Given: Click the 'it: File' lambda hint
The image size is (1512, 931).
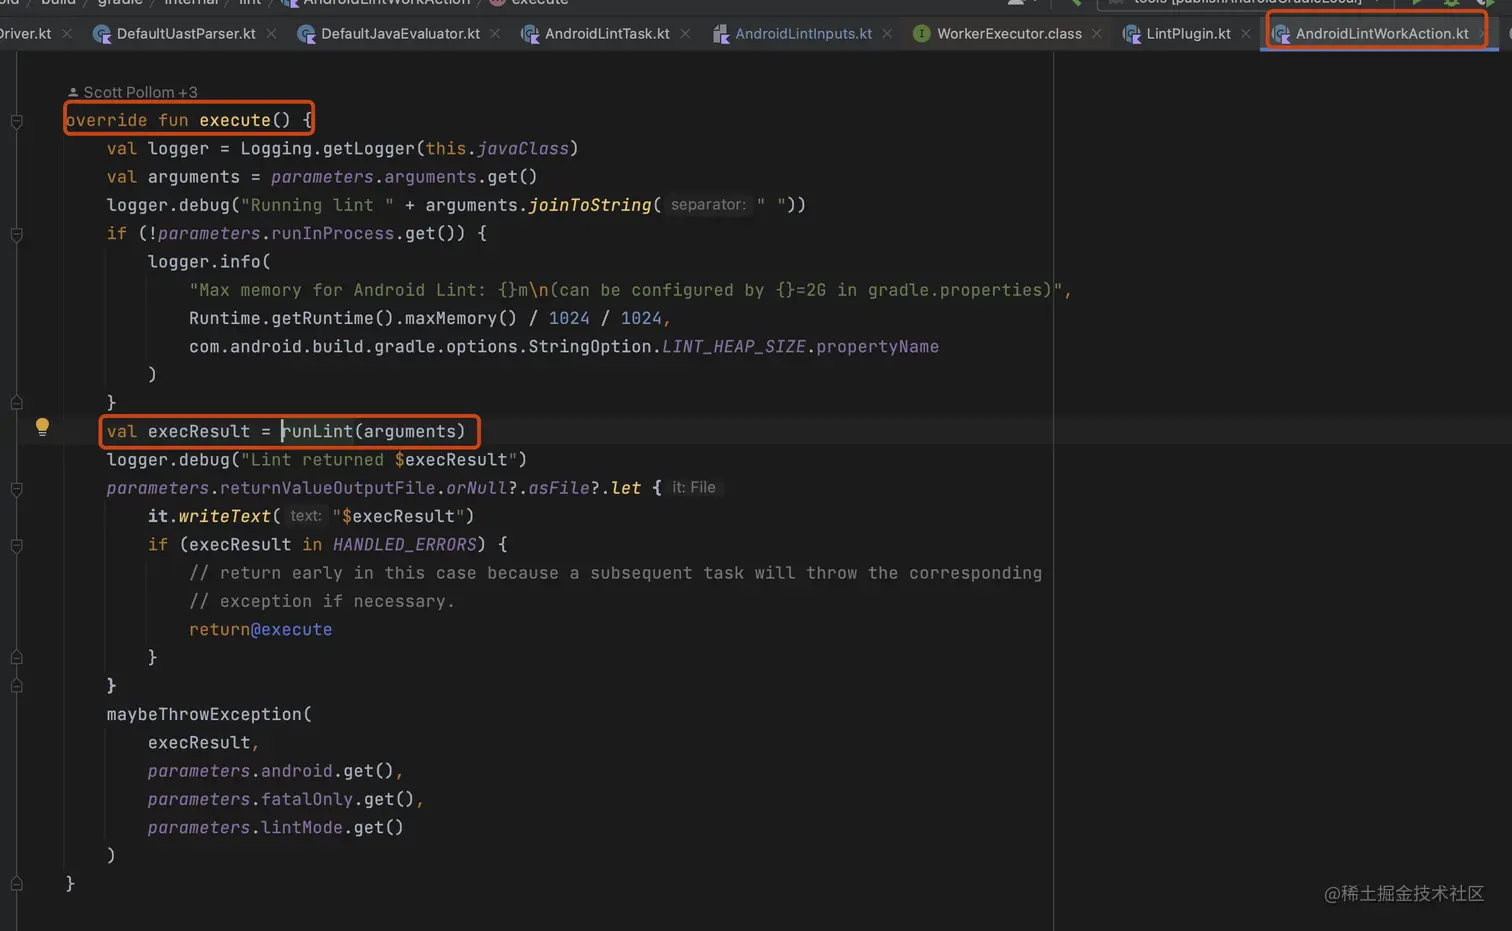Looking at the screenshot, I should (694, 488).
